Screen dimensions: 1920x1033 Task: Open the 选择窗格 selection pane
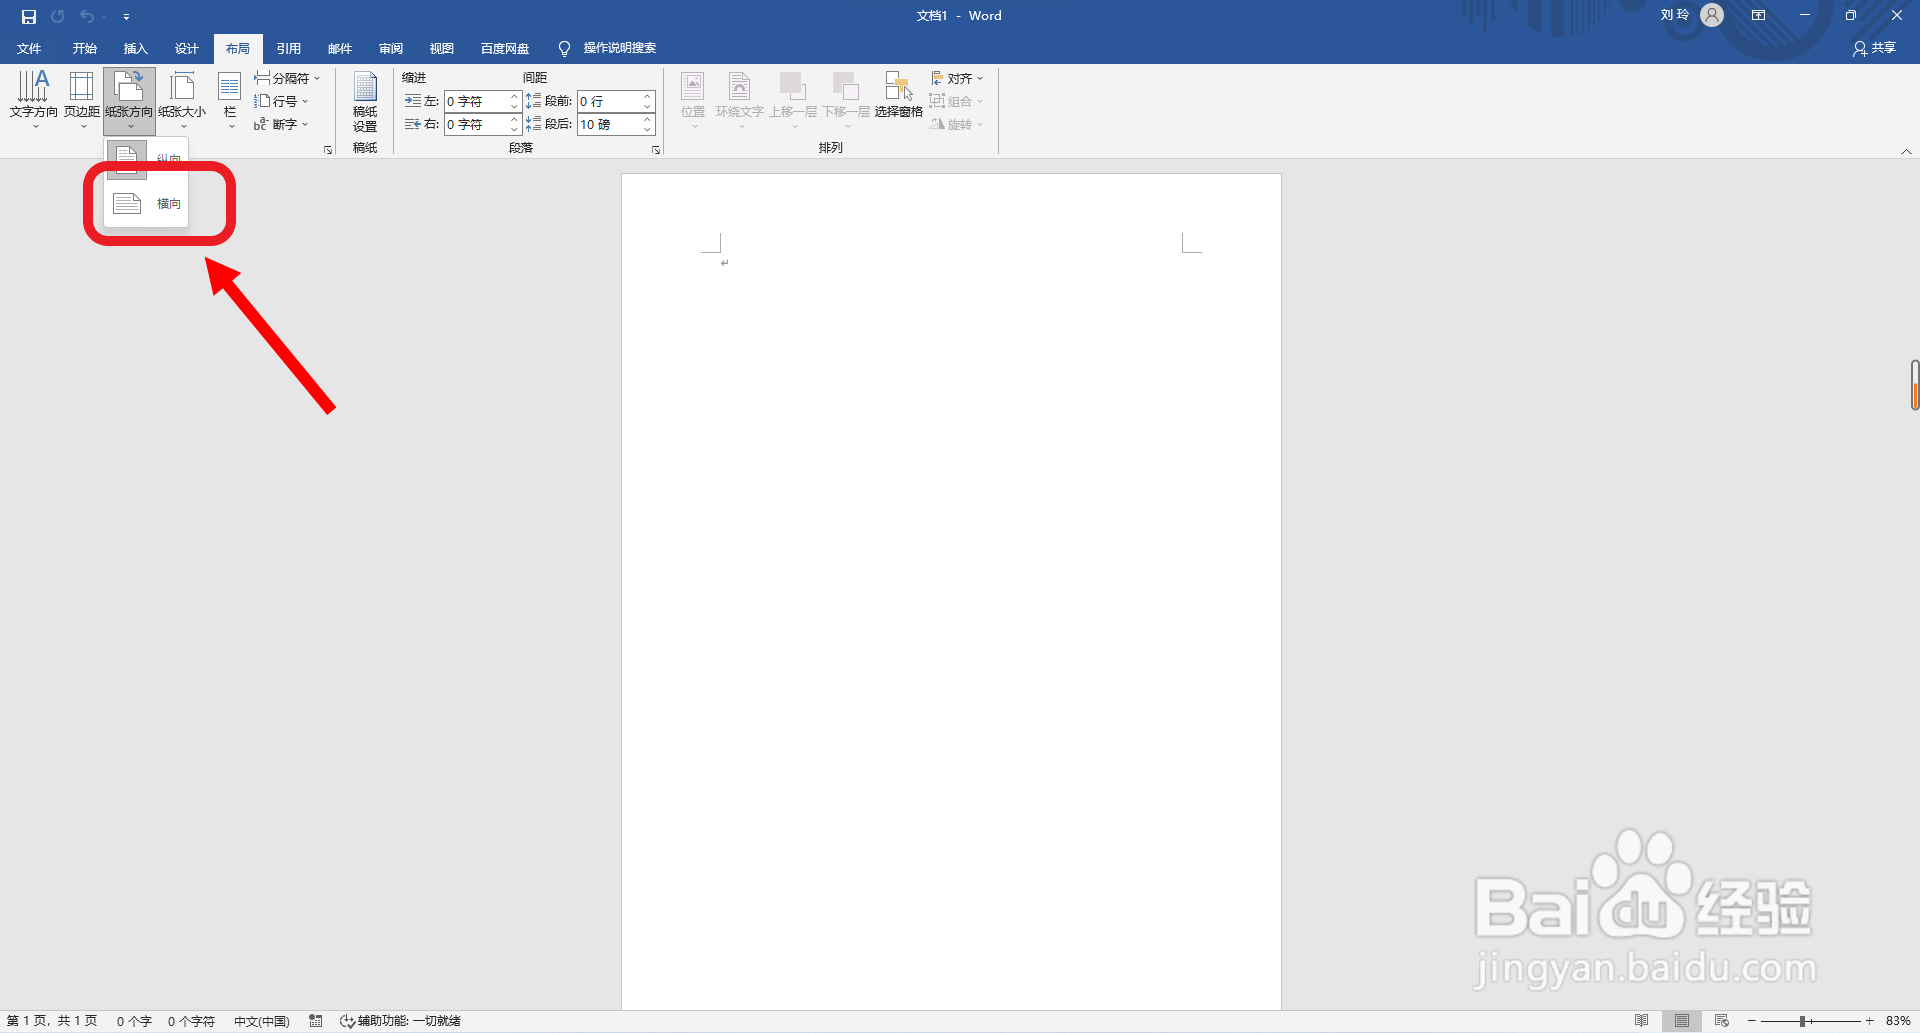(x=899, y=96)
